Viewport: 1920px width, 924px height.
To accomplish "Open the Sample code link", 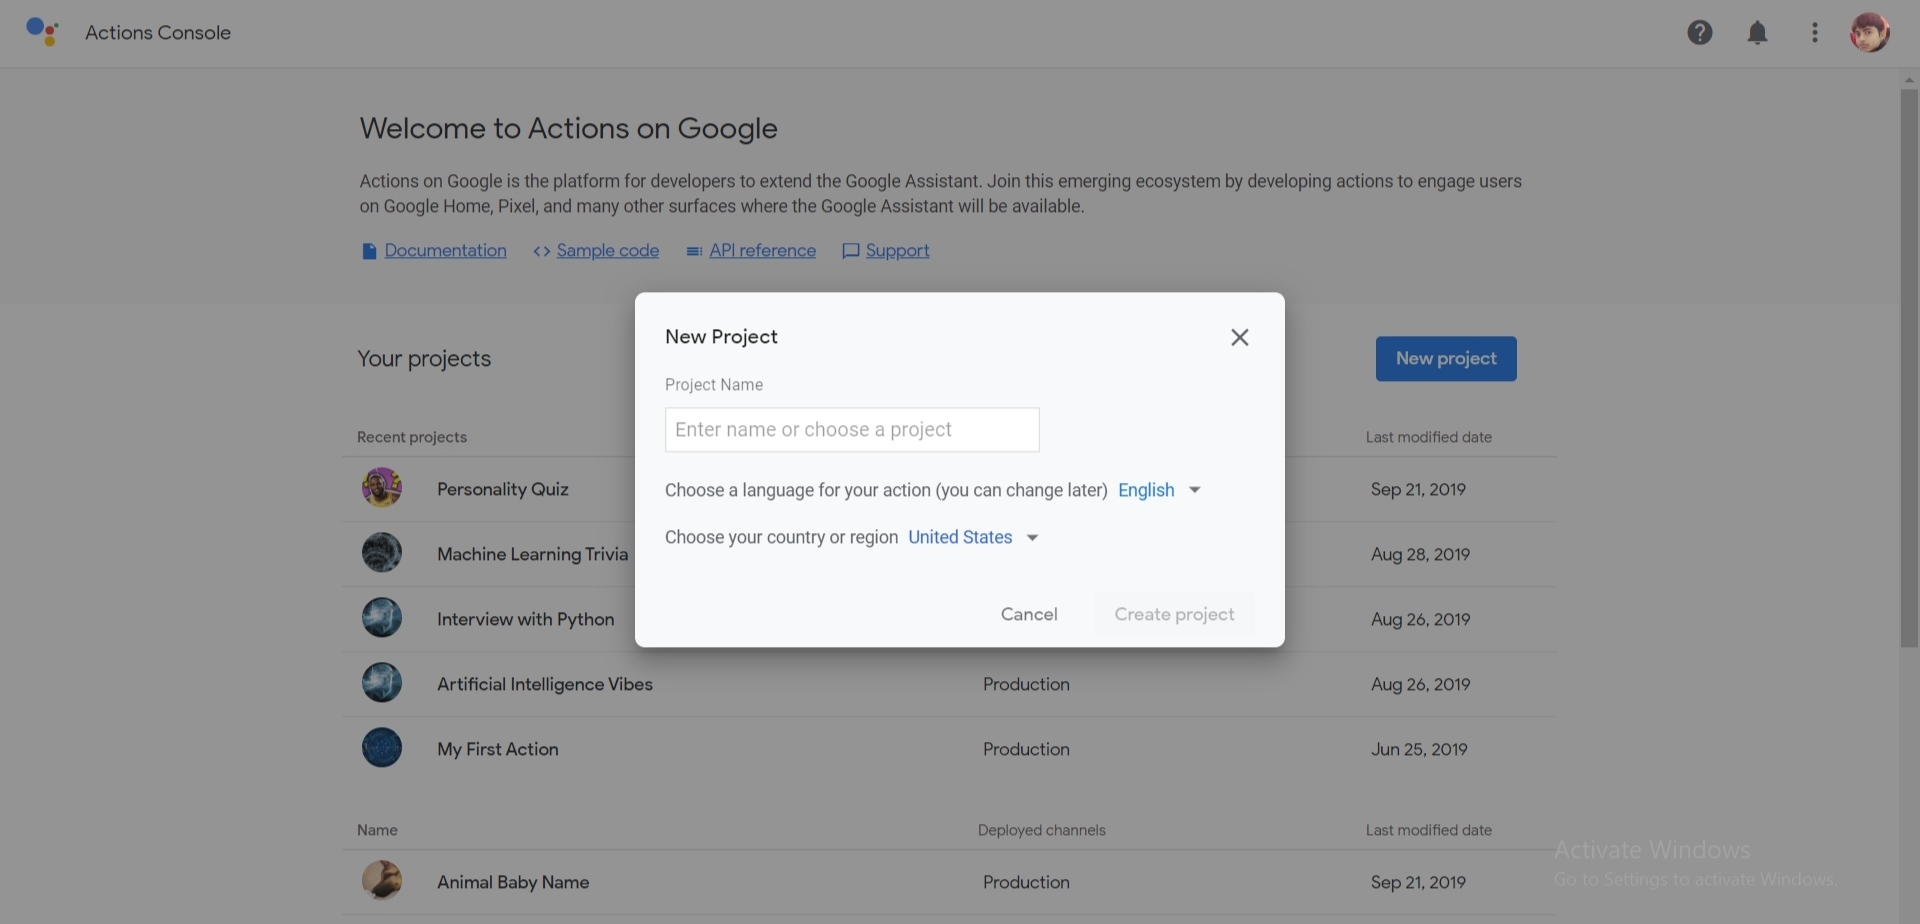I will coord(607,251).
